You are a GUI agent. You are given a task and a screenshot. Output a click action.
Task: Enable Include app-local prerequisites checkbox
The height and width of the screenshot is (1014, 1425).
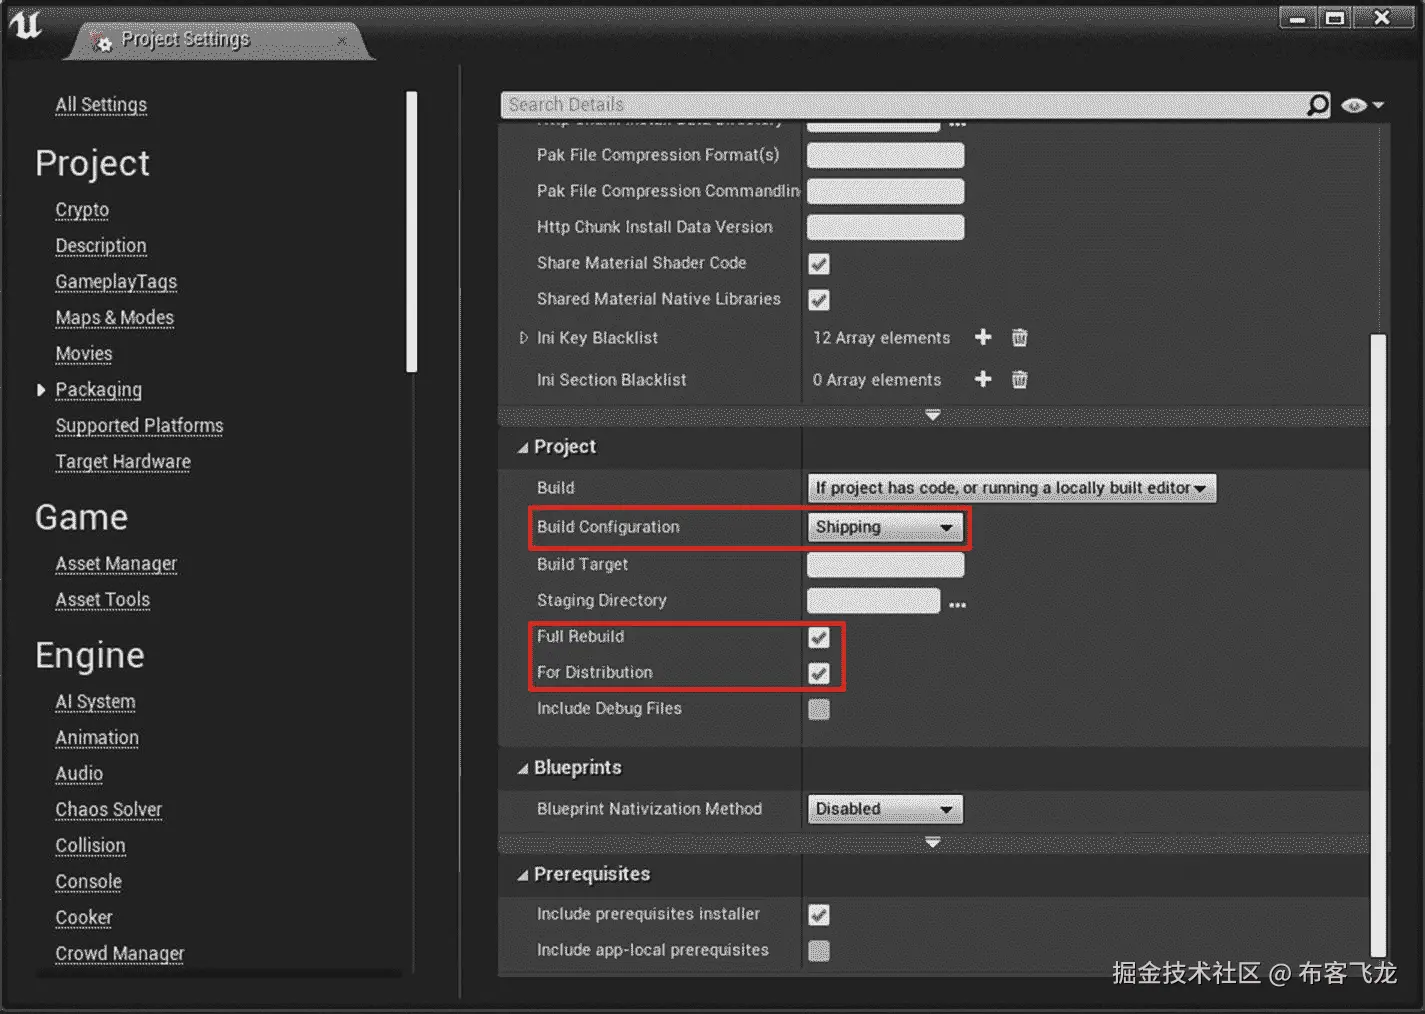coord(819,951)
